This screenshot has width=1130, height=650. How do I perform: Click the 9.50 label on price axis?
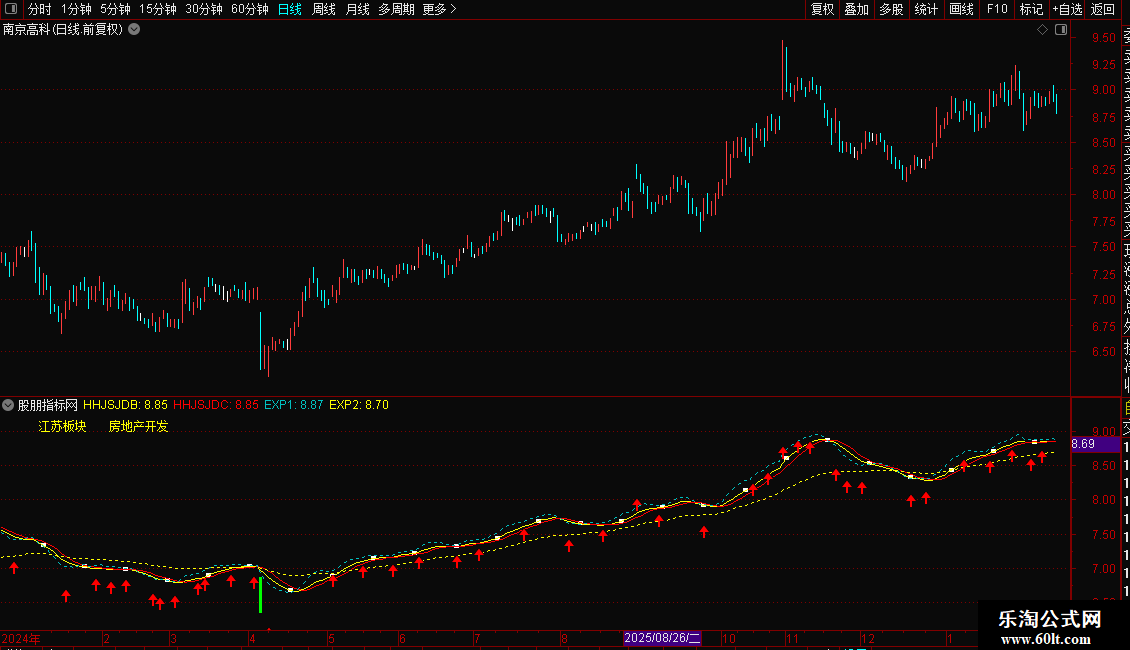click(x=1104, y=38)
